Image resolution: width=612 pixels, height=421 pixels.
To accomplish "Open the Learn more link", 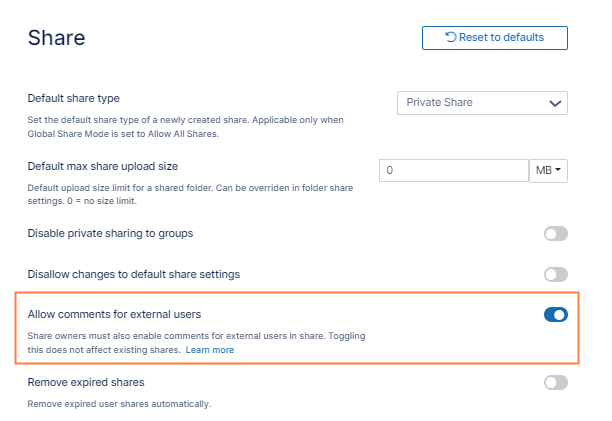I will 210,350.
